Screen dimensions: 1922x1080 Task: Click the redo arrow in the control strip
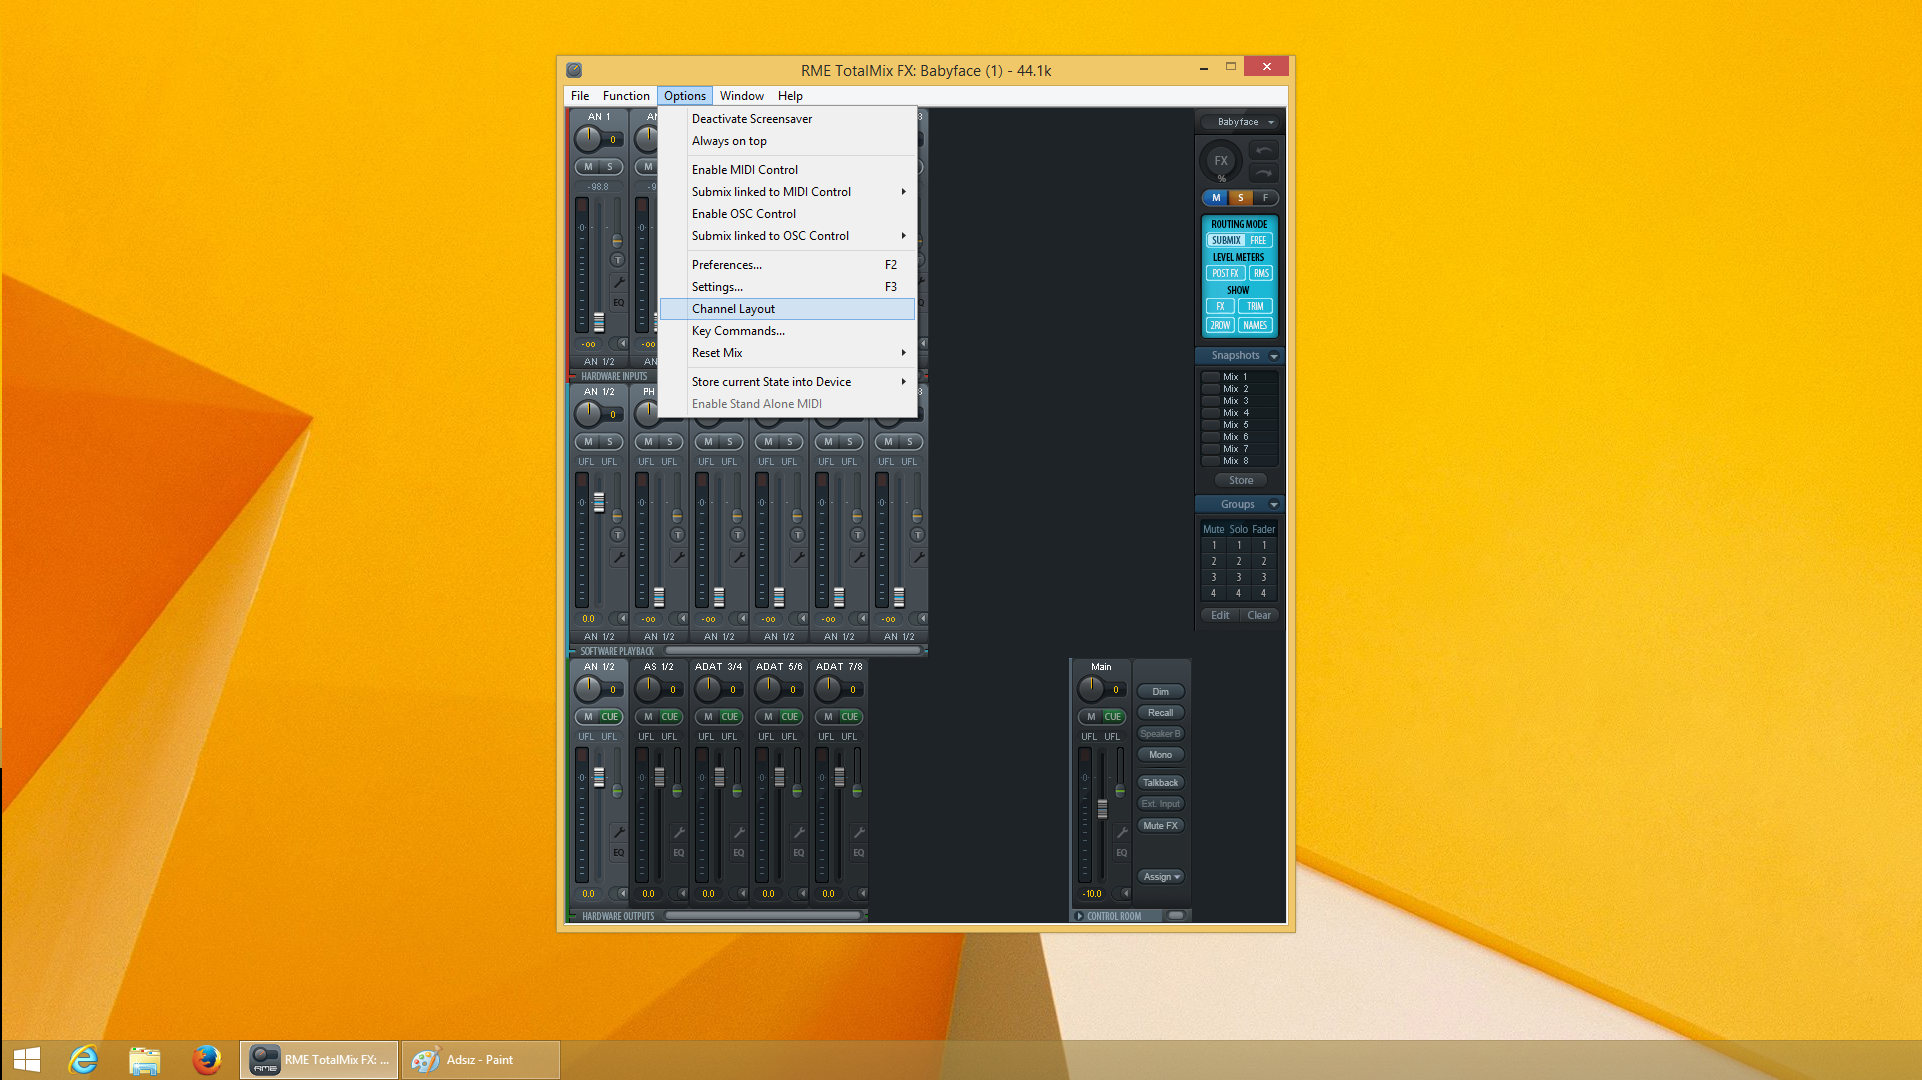click(1263, 173)
